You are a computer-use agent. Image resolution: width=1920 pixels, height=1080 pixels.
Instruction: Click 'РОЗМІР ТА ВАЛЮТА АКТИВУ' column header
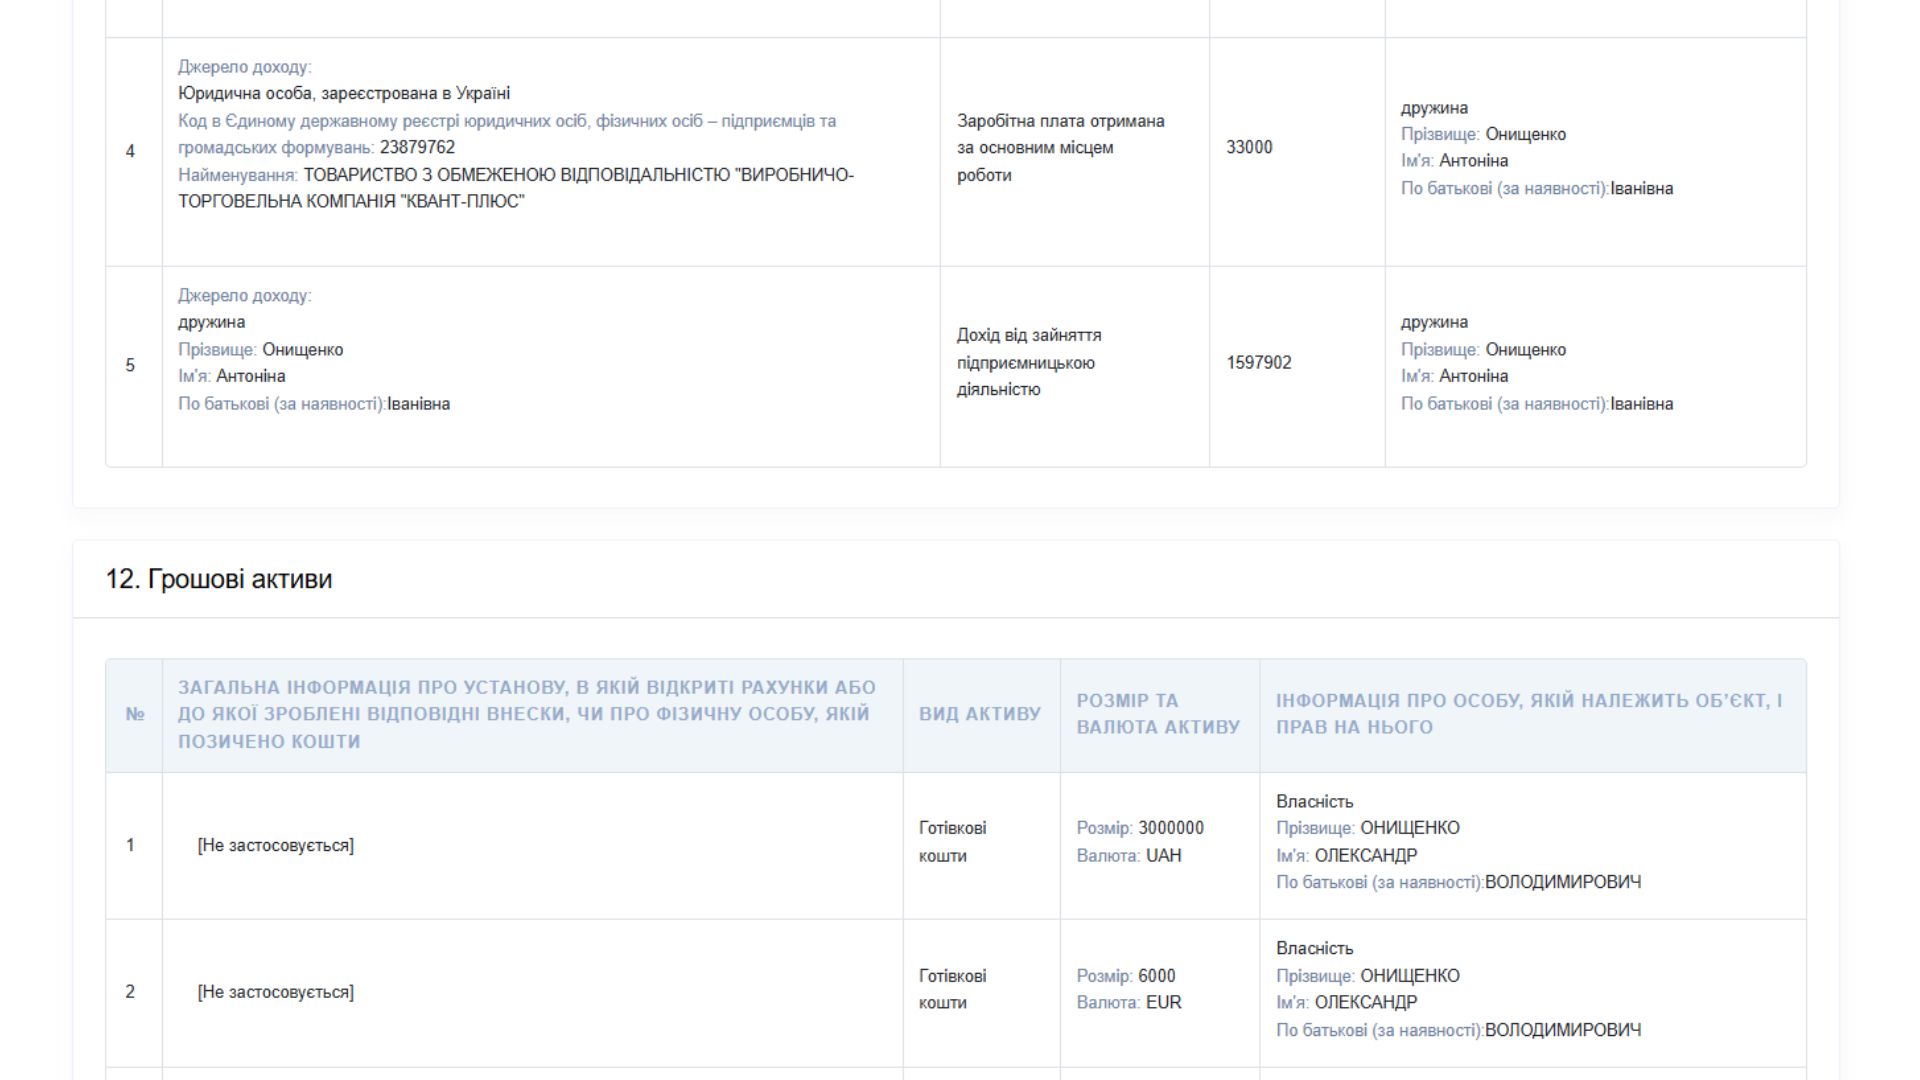pyautogui.click(x=1157, y=714)
